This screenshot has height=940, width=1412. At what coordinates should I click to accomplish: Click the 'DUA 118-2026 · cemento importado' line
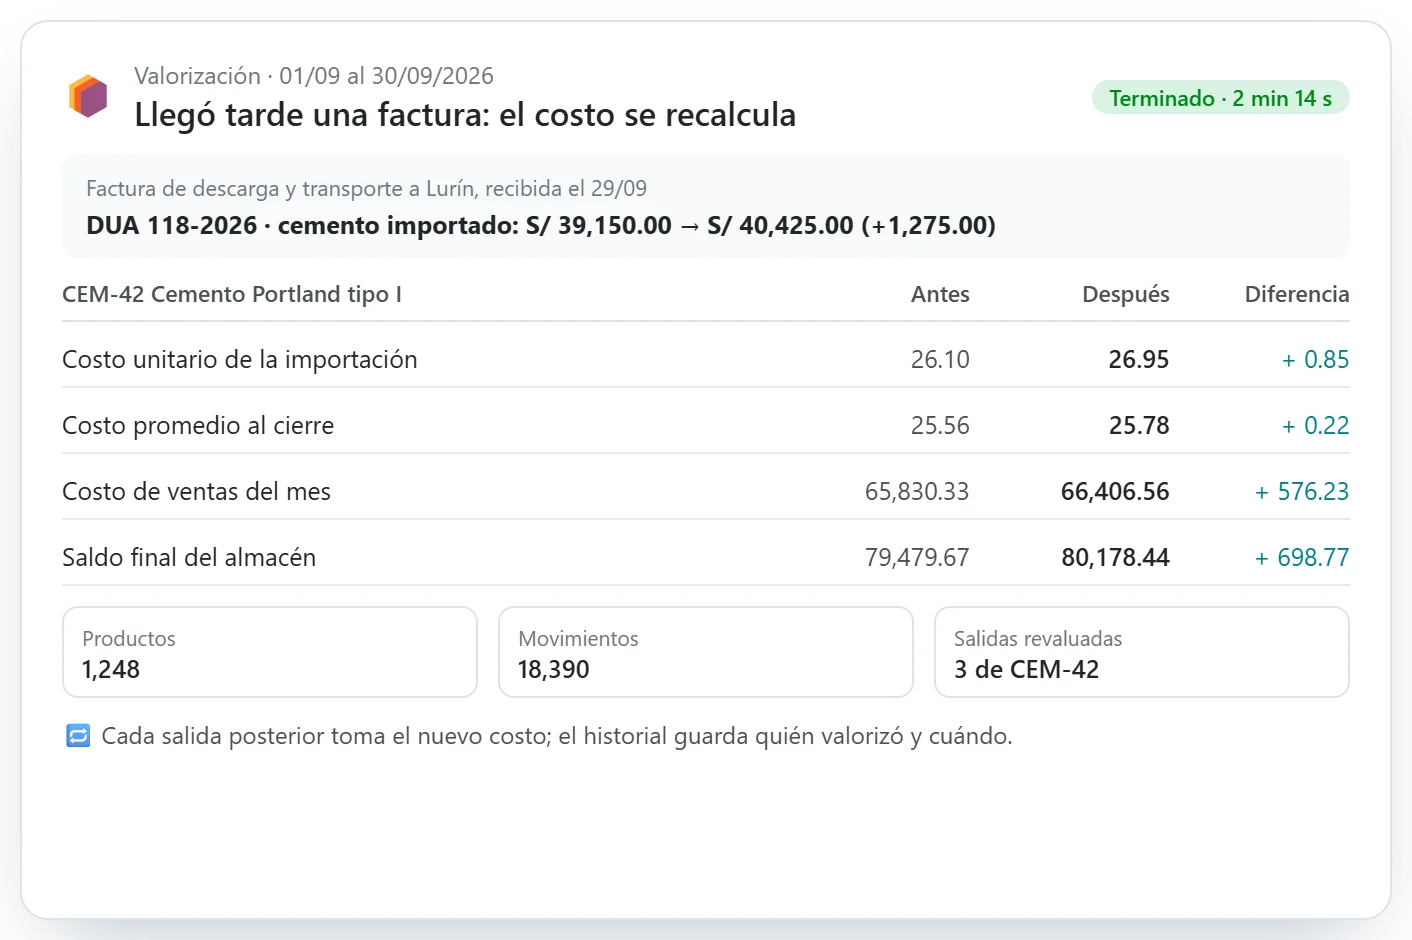pyautogui.click(x=541, y=225)
